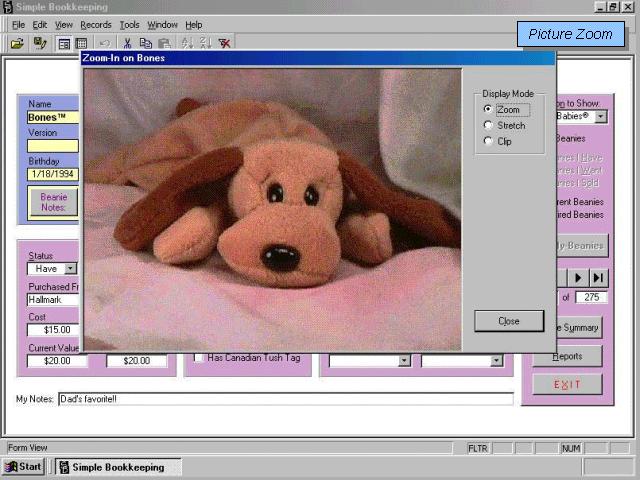Viewport: 640px width, 480px height.
Task: Click the Form View toolbar icon
Action: 64,43
